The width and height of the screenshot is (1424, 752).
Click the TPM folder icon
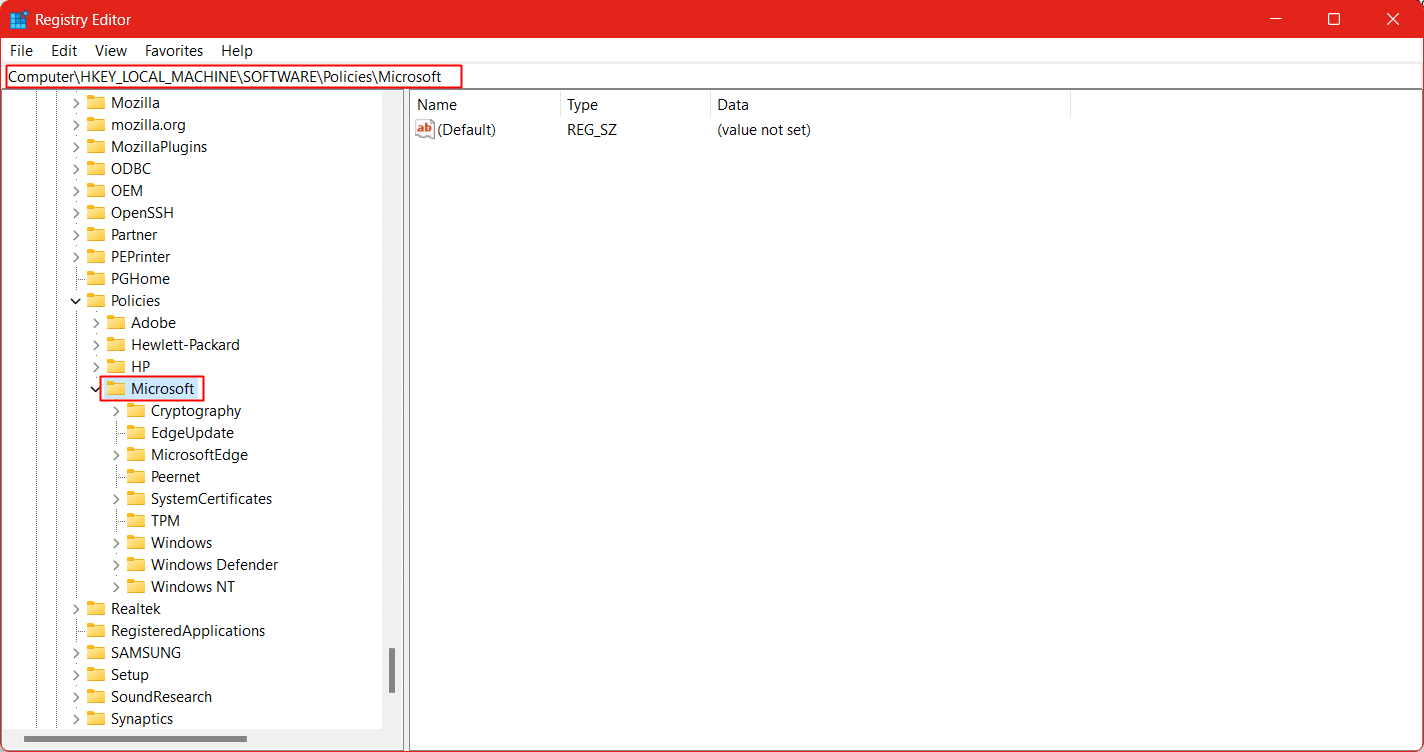point(136,521)
